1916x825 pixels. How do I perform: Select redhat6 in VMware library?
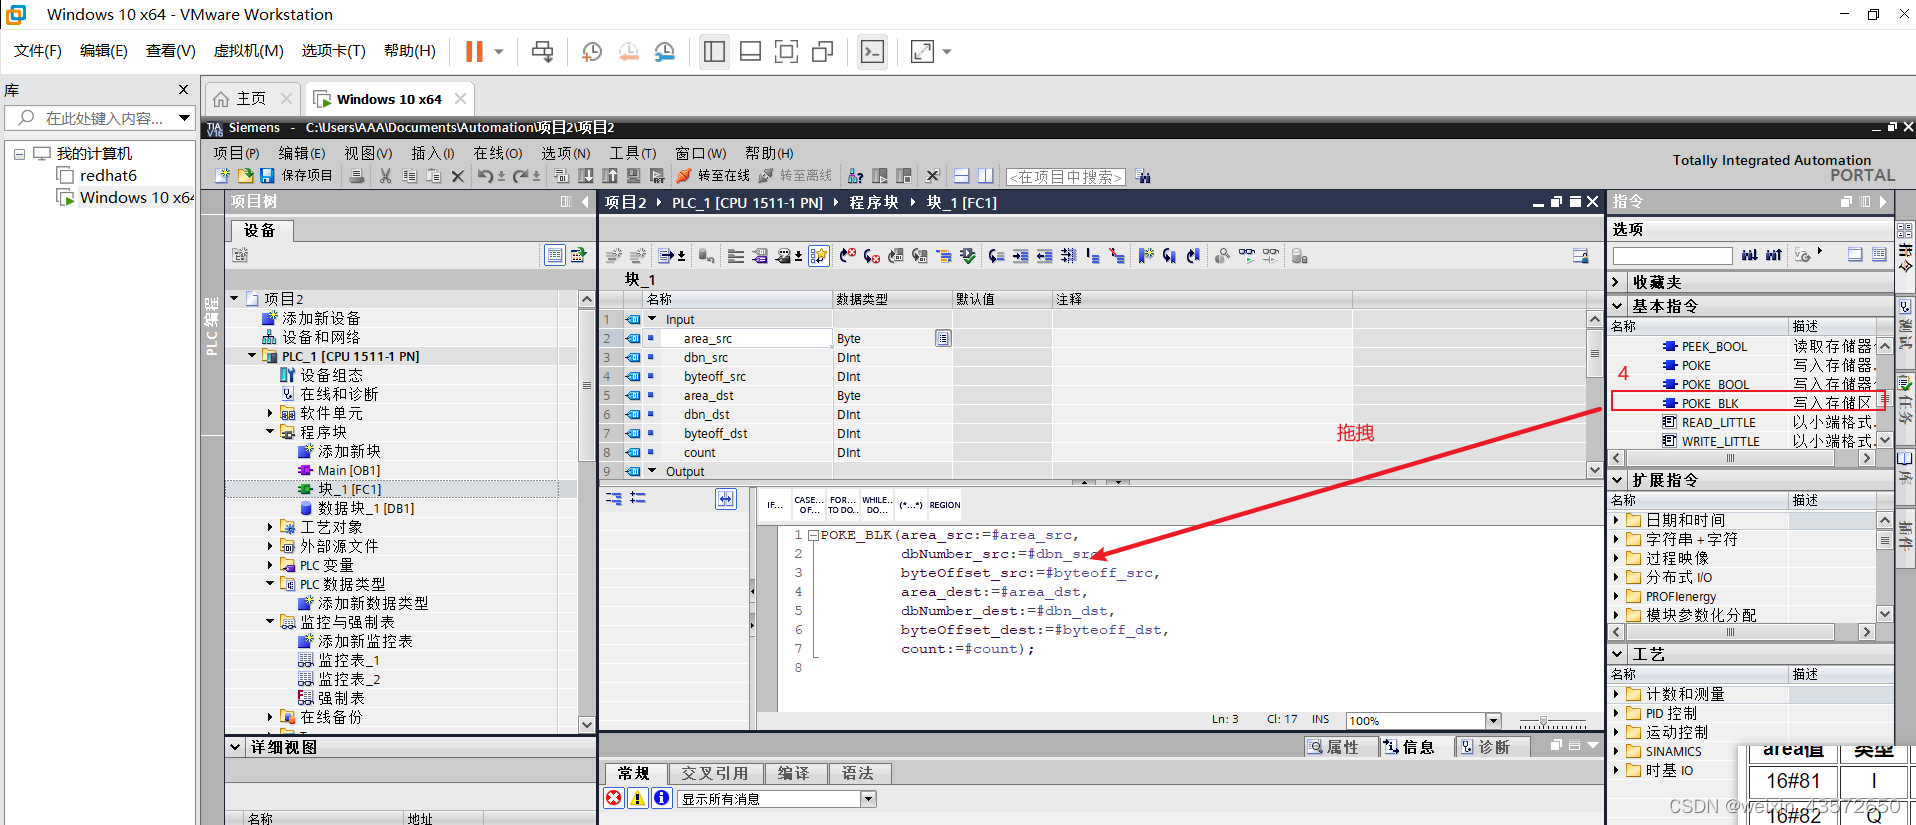click(108, 175)
